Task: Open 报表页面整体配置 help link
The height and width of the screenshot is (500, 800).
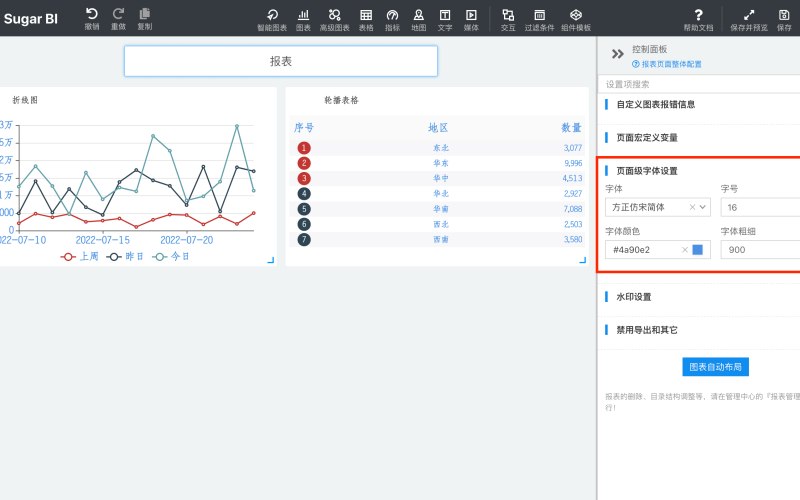Action: tap(667, 64)
